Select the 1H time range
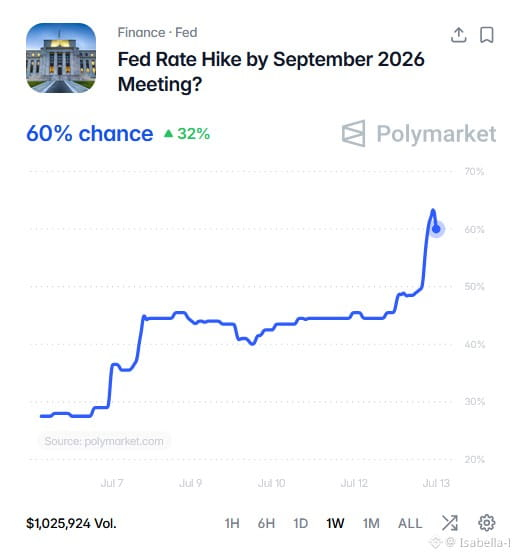 click(232, 523)
